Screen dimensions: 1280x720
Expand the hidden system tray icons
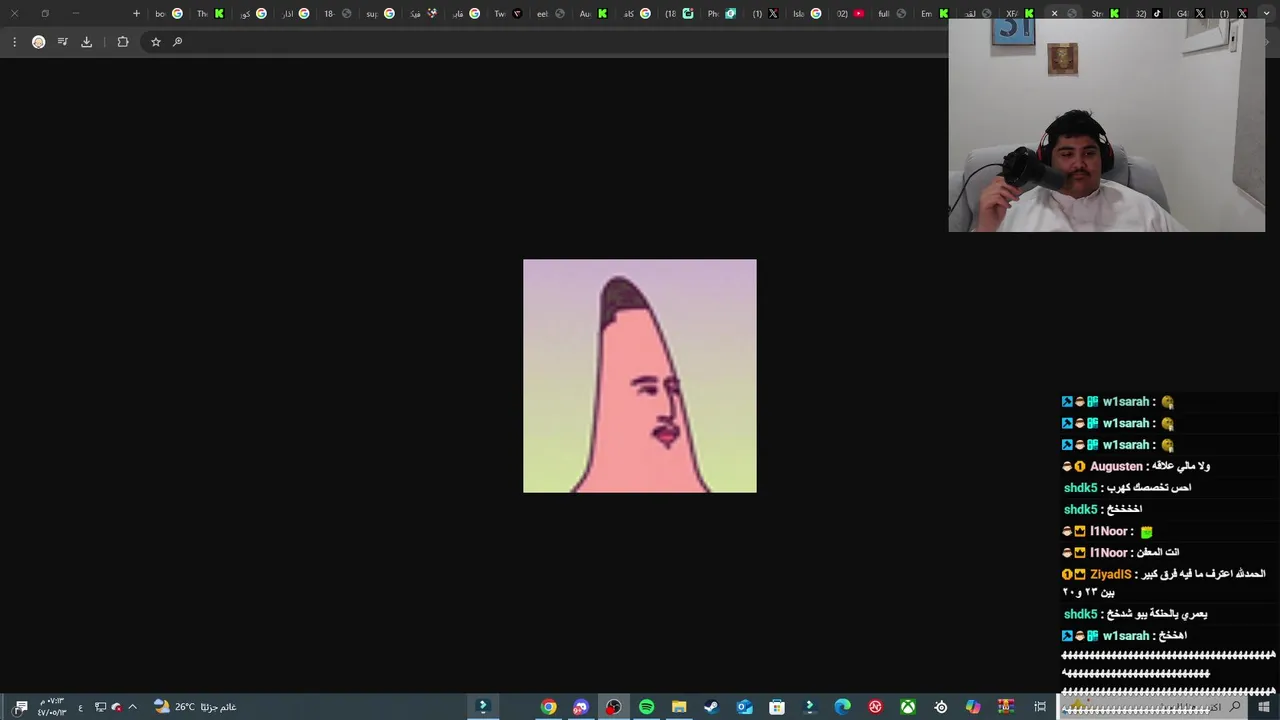132,707
